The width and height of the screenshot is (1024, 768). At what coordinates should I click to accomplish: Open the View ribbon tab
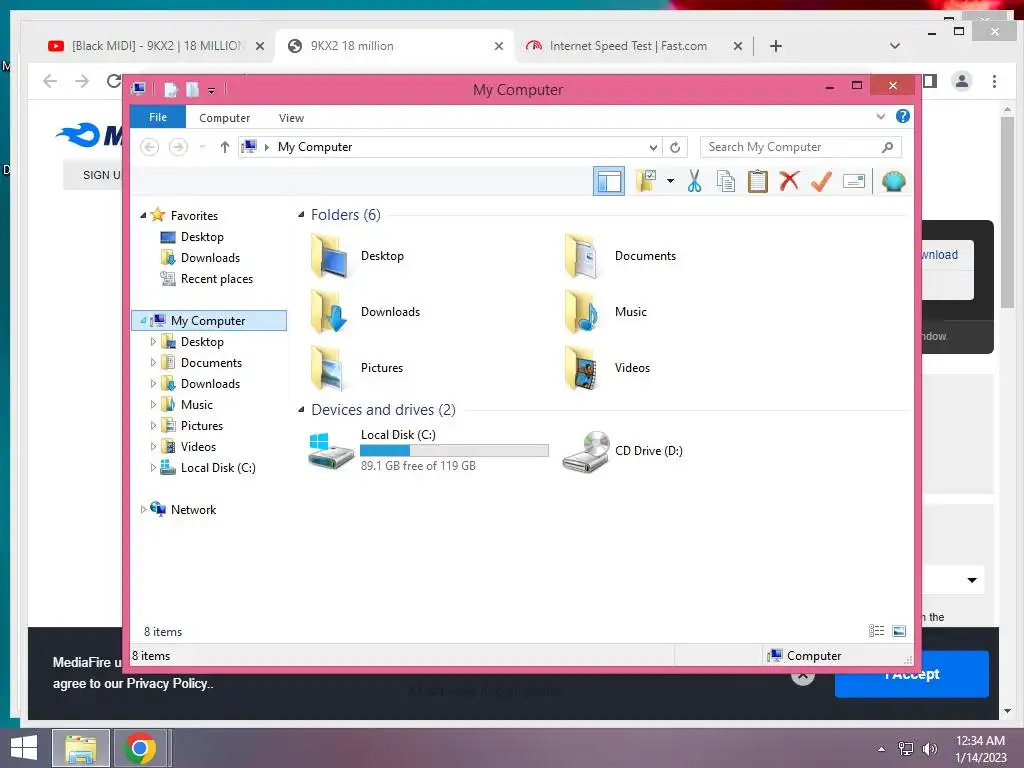click(291, 118)
